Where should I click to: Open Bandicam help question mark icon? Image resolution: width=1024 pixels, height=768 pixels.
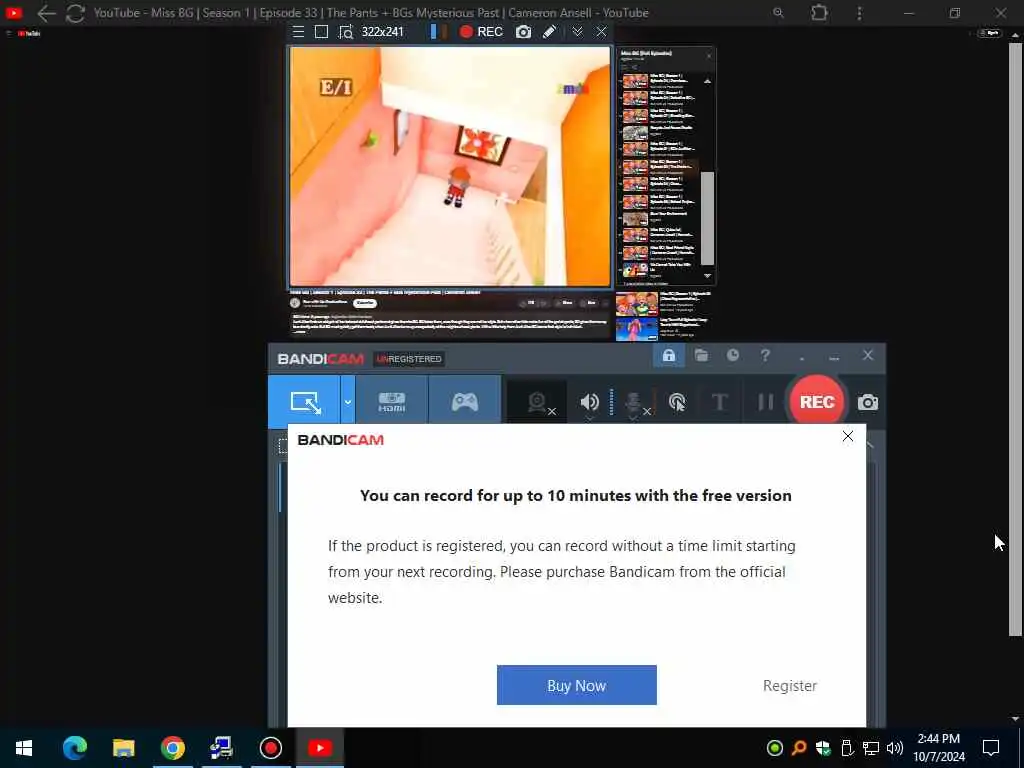pos(765,355)
